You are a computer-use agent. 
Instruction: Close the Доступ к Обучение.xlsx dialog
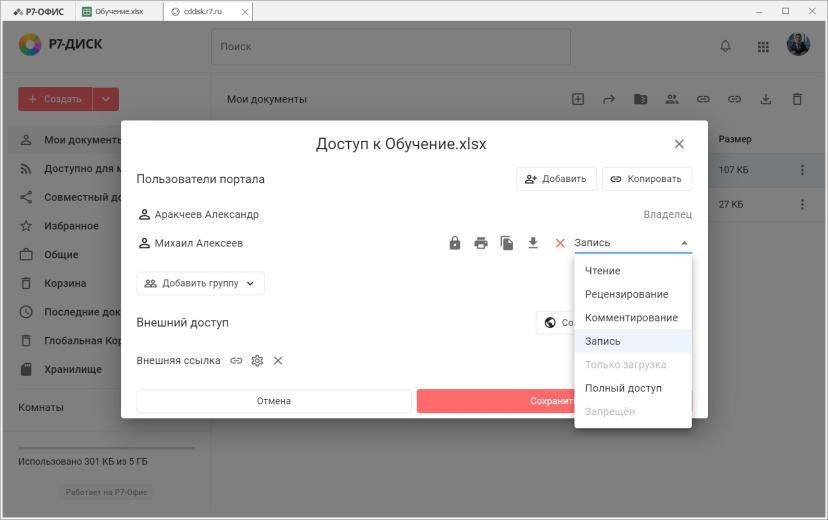[679, 144]
